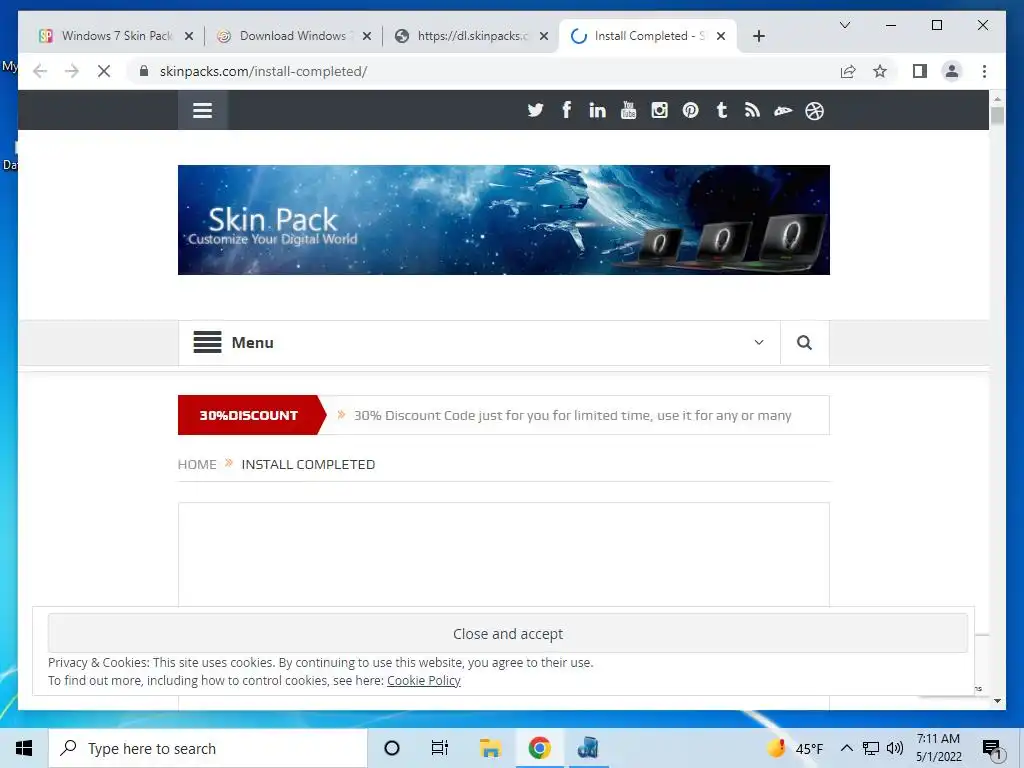Image resolution: width=1024 pixels, height=768 pixels.
Task: Open the Dribbble social icon
Action: 814,111
